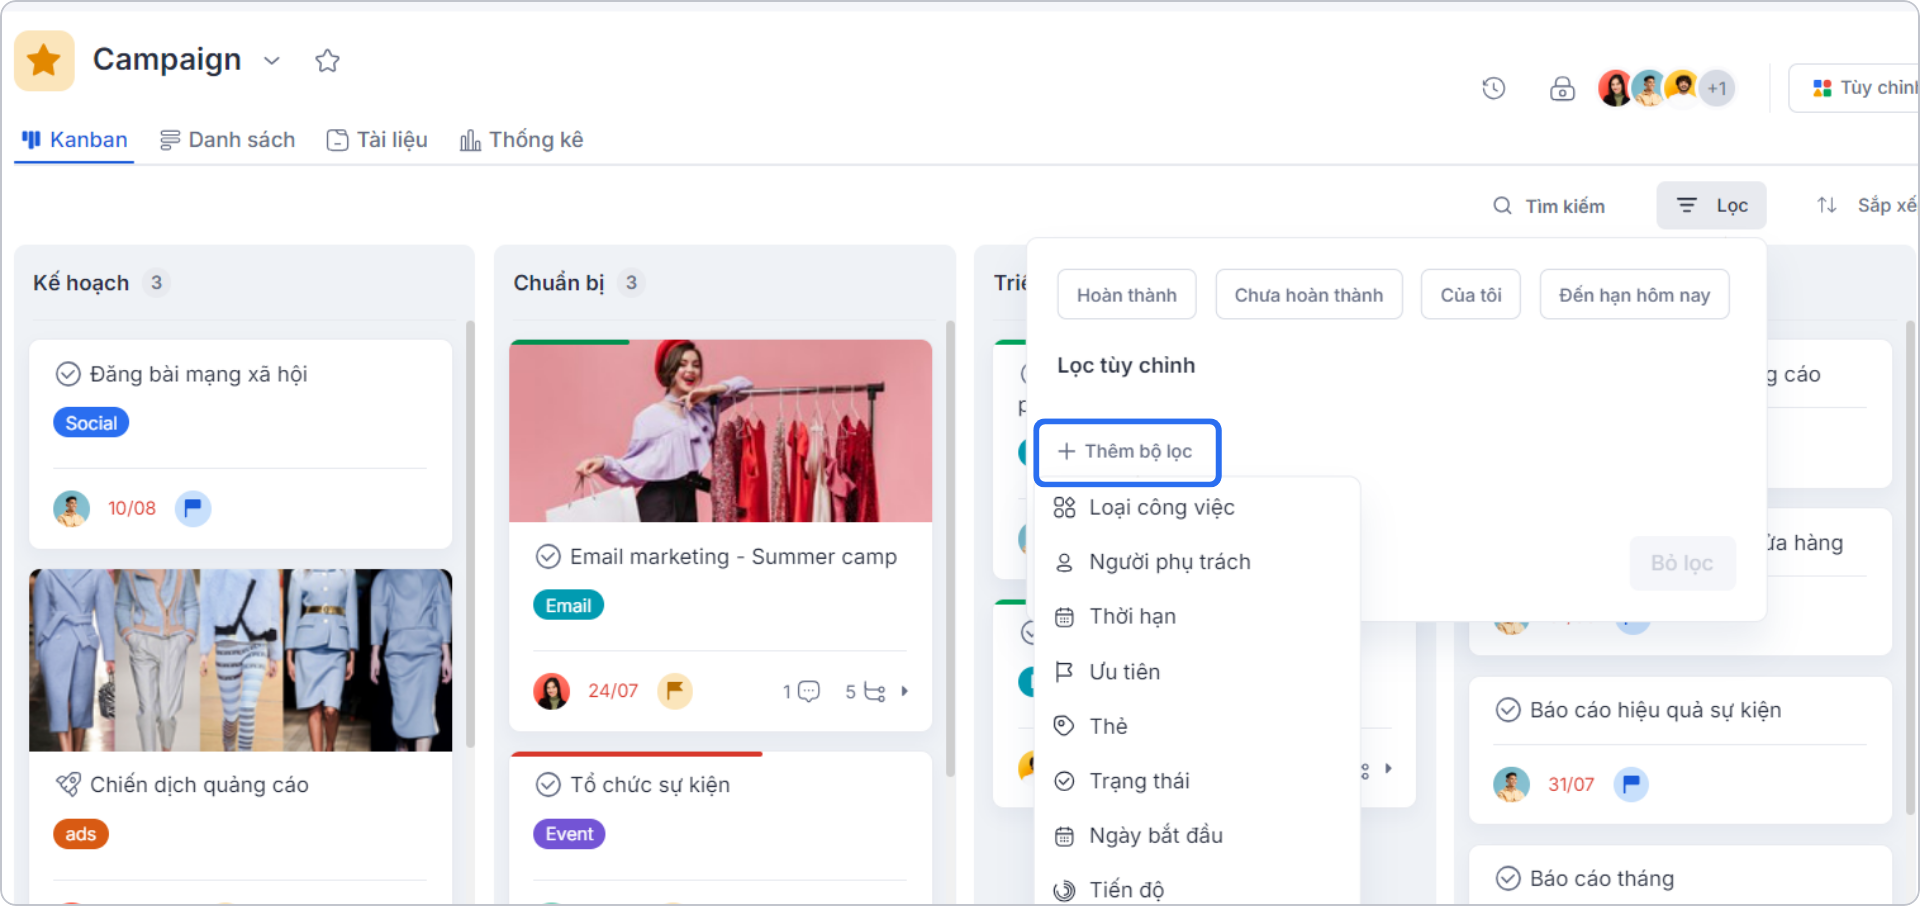Click the Tìm kiếm search field
The image size is (1920, 906).
[x=1549, y=206]
